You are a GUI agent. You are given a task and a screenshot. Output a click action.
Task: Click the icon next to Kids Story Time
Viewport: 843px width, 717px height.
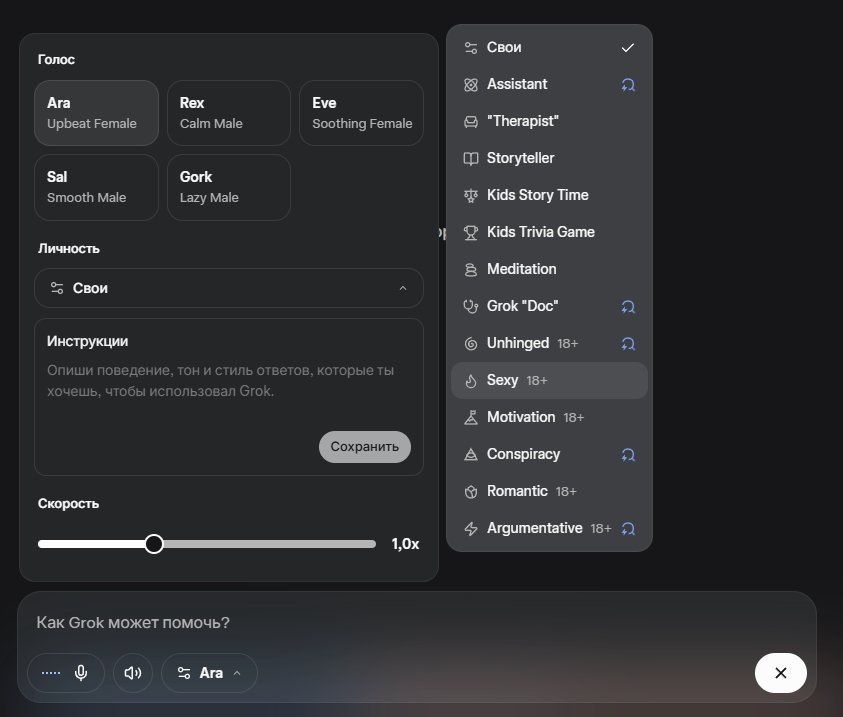[470, 196]
